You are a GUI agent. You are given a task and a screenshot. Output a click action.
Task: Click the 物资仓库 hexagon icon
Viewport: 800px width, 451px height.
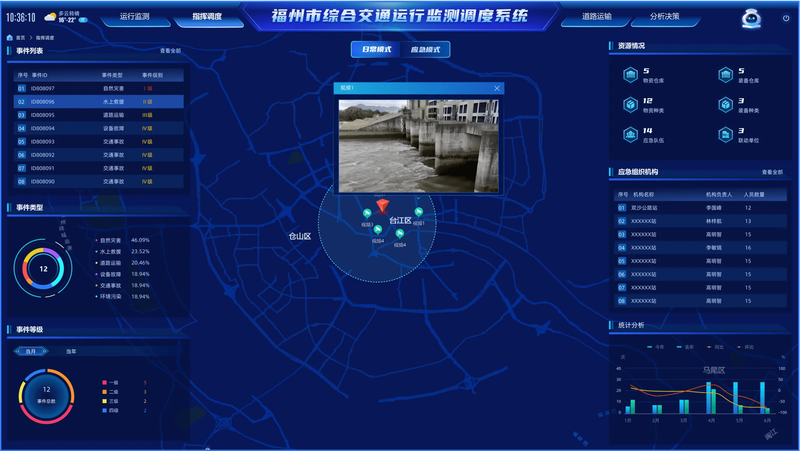tap(630, 75)
